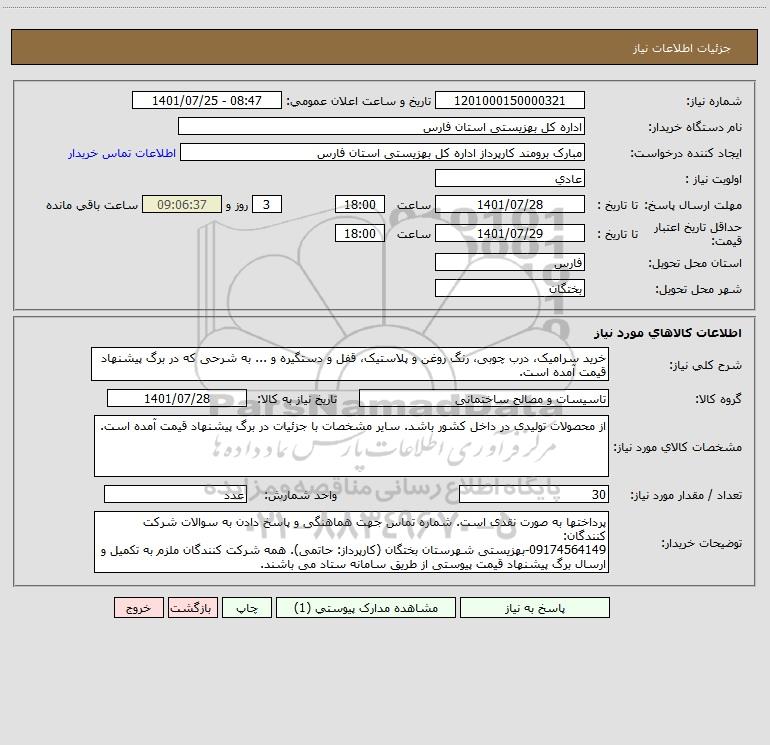Click response deadline date 1401/07/28 field

510,204
